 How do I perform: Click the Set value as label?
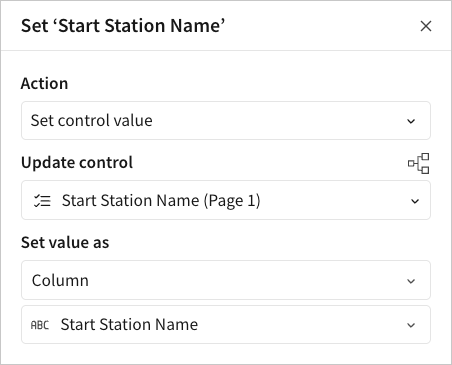coord(65,242)
